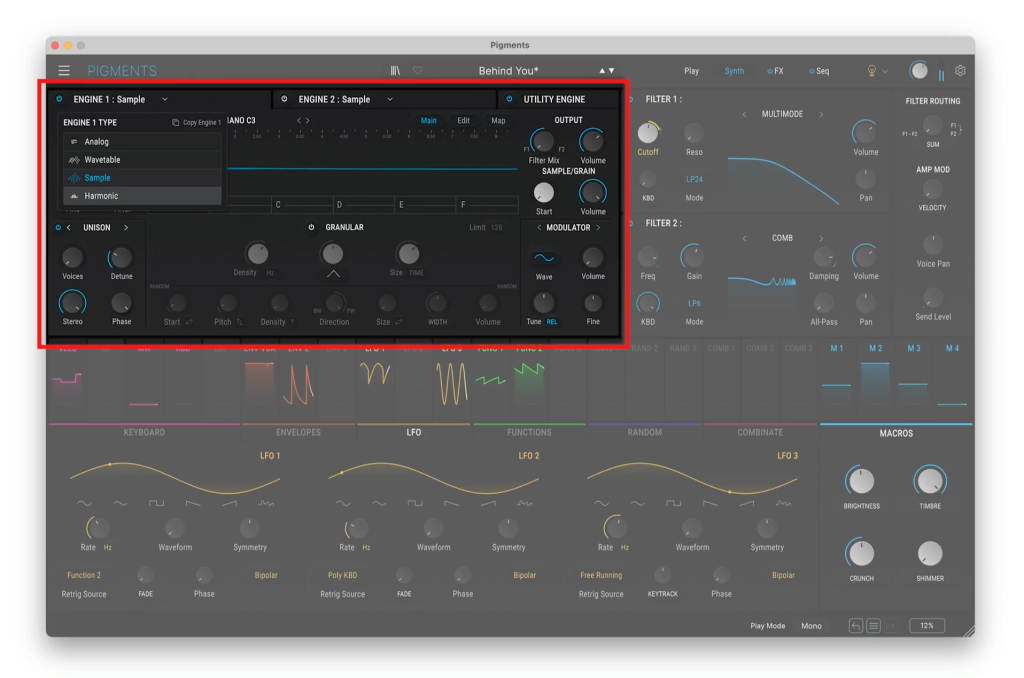
Task: Toggle Engine 2 power button
Action: point(284,99)
